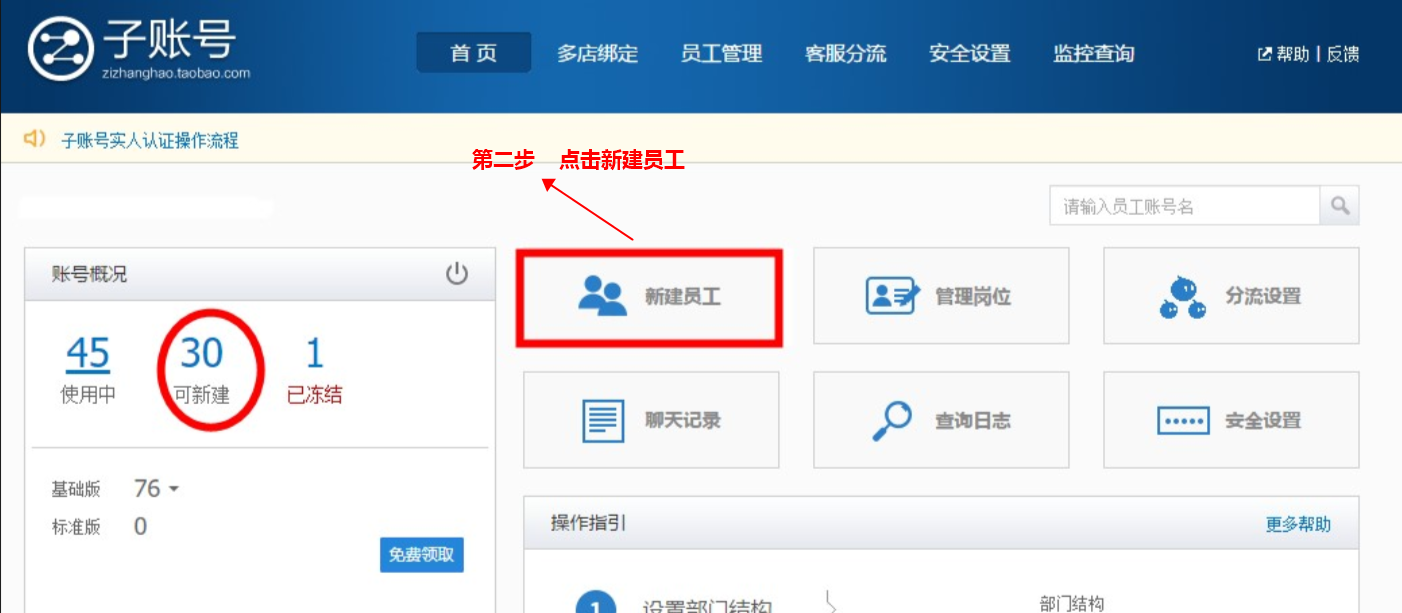Click the 45 使用中 count link
Image resolution: width=1402 pixels, height=613 pixels.
point(88,354)
